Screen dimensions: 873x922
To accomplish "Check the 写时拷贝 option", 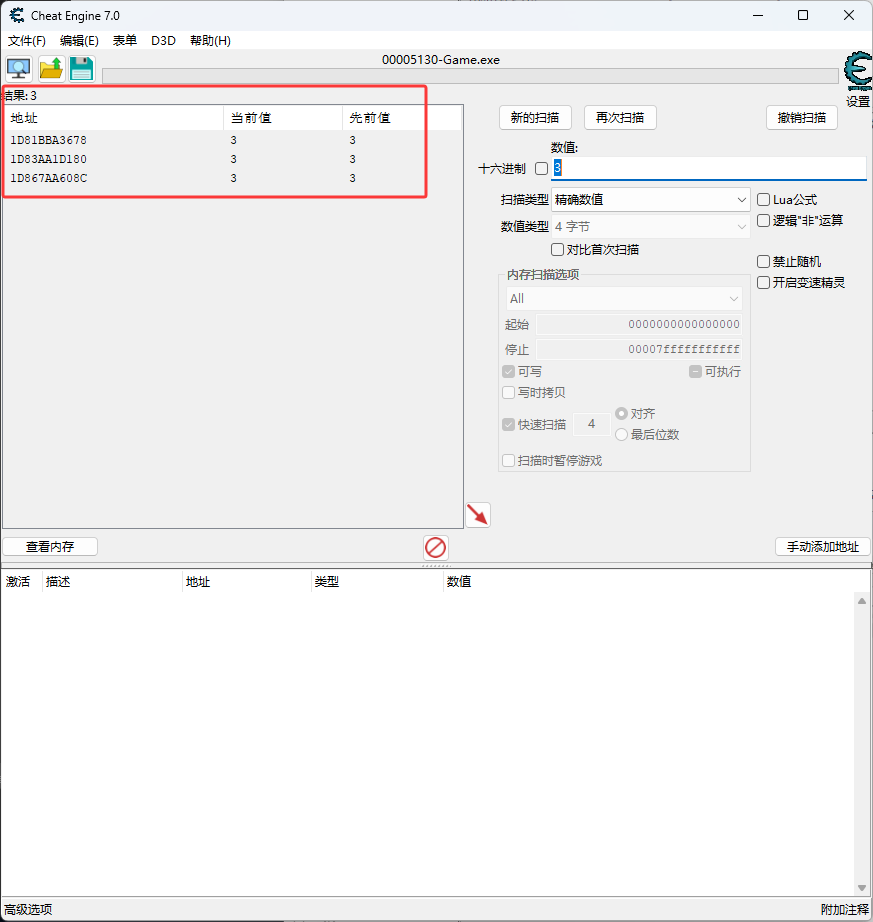I will [x=509, y=392].
